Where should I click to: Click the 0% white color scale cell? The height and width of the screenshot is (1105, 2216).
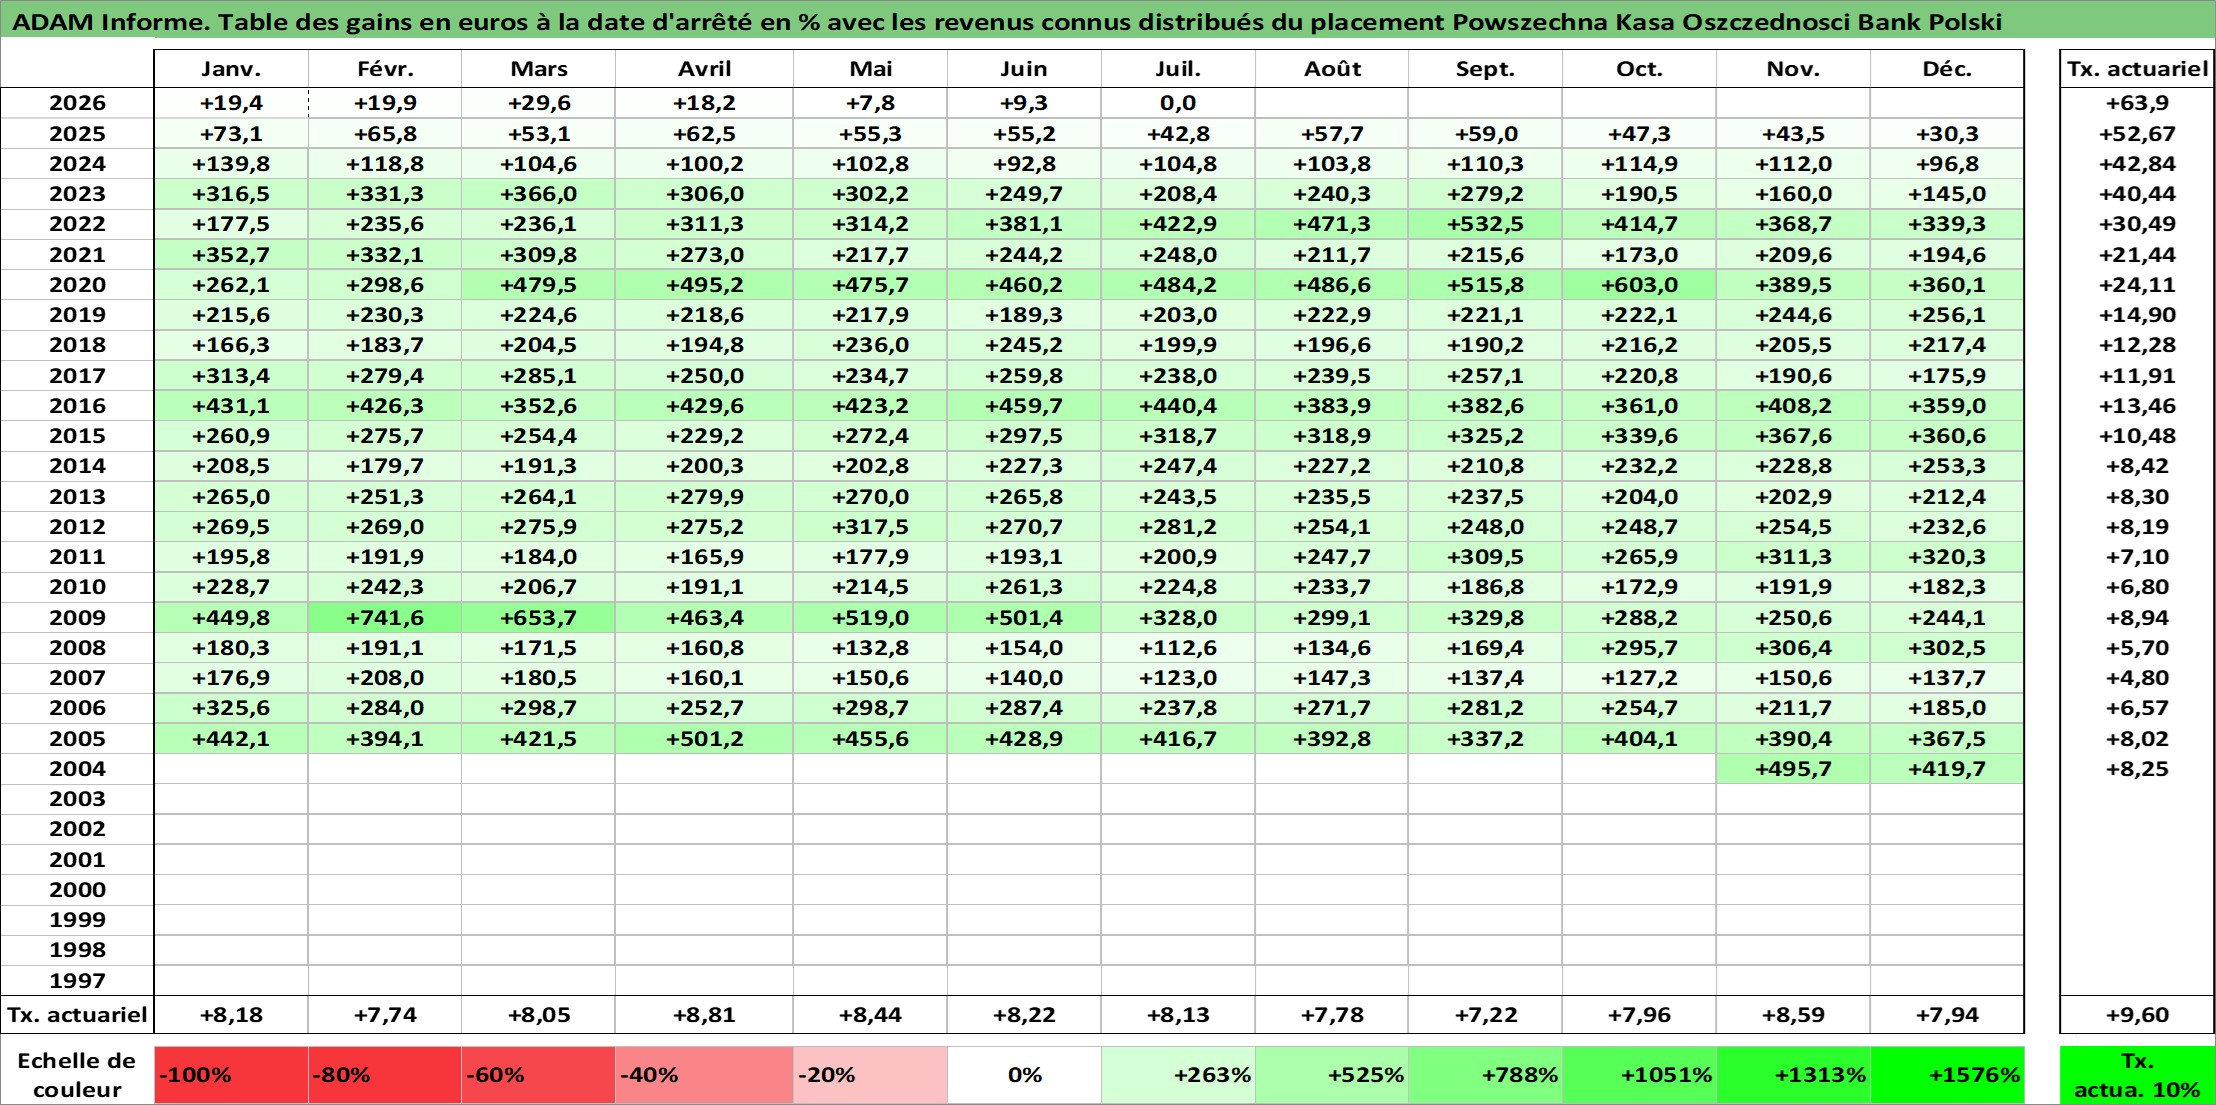click(1024, 1075)
